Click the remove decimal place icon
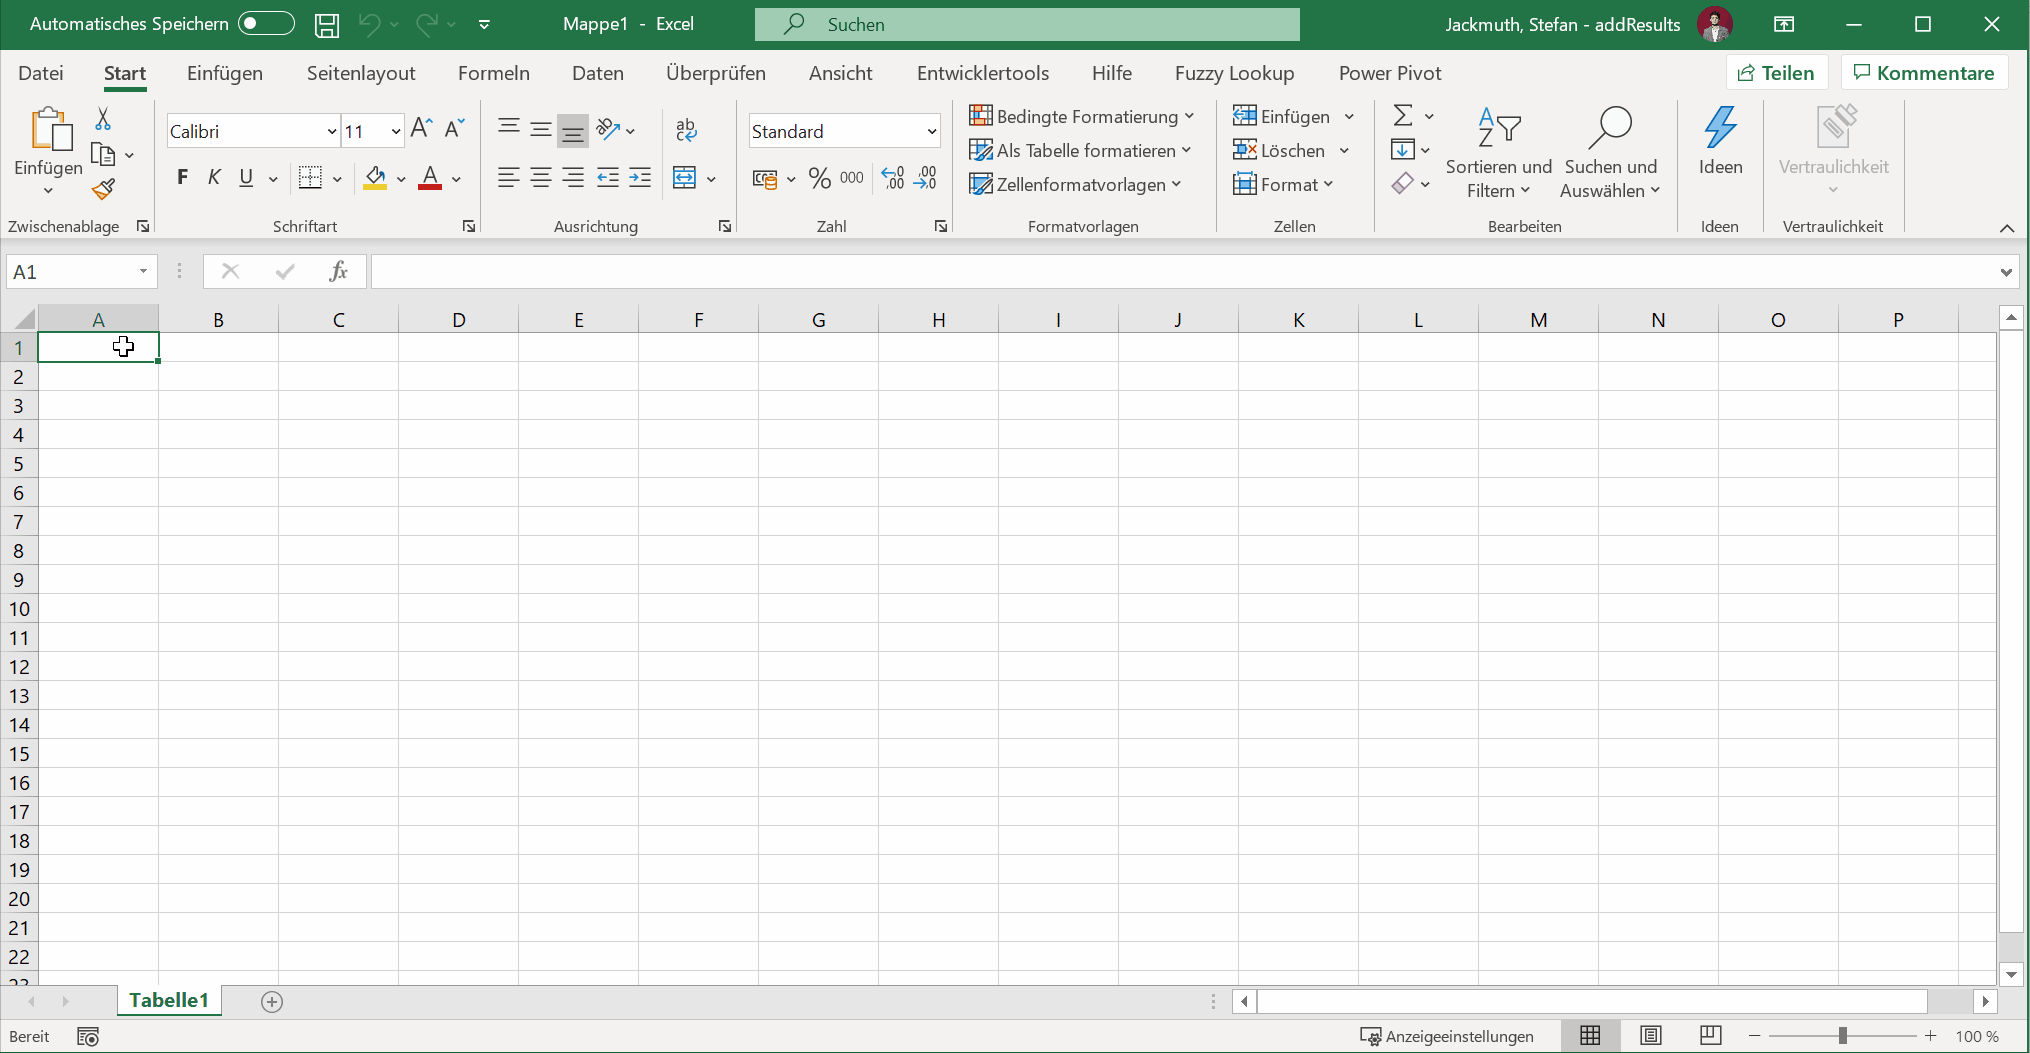The height and width of the screenshot is (1053, 2030). 926,178
